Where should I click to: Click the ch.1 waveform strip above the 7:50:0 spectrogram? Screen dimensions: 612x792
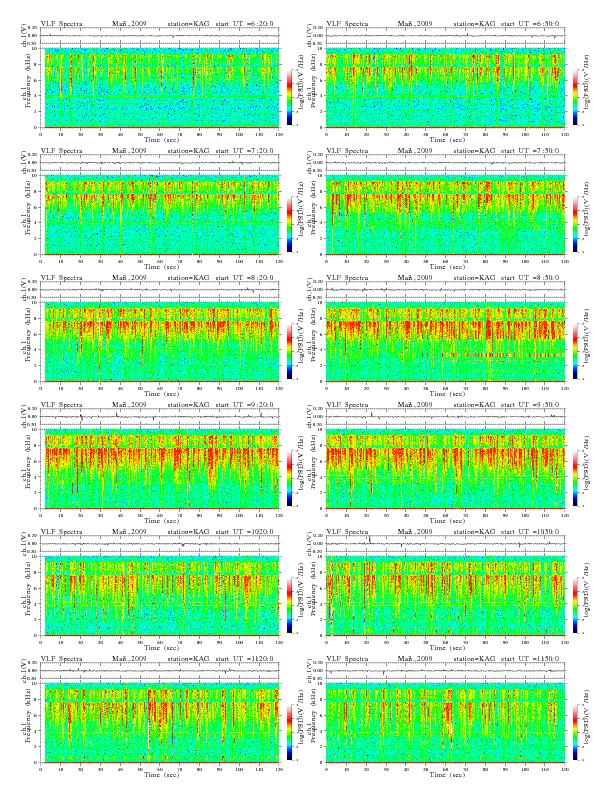[x=446, y=163]
